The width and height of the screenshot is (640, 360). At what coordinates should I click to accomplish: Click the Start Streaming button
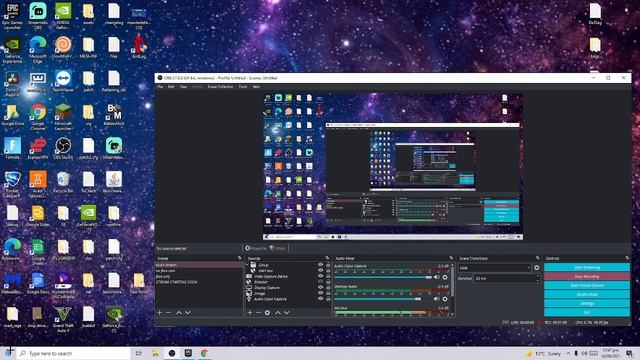pos(587,267)
